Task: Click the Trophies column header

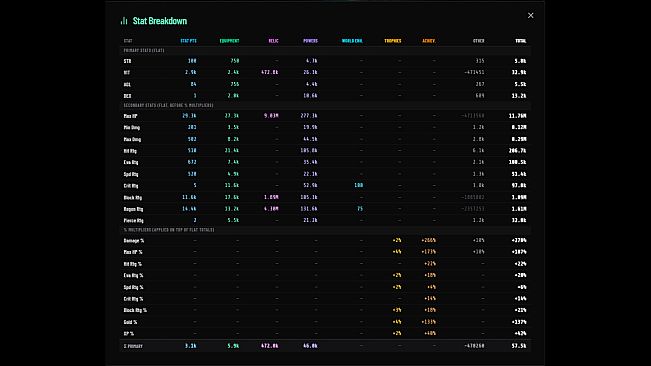Action: (x=393, y=41)
